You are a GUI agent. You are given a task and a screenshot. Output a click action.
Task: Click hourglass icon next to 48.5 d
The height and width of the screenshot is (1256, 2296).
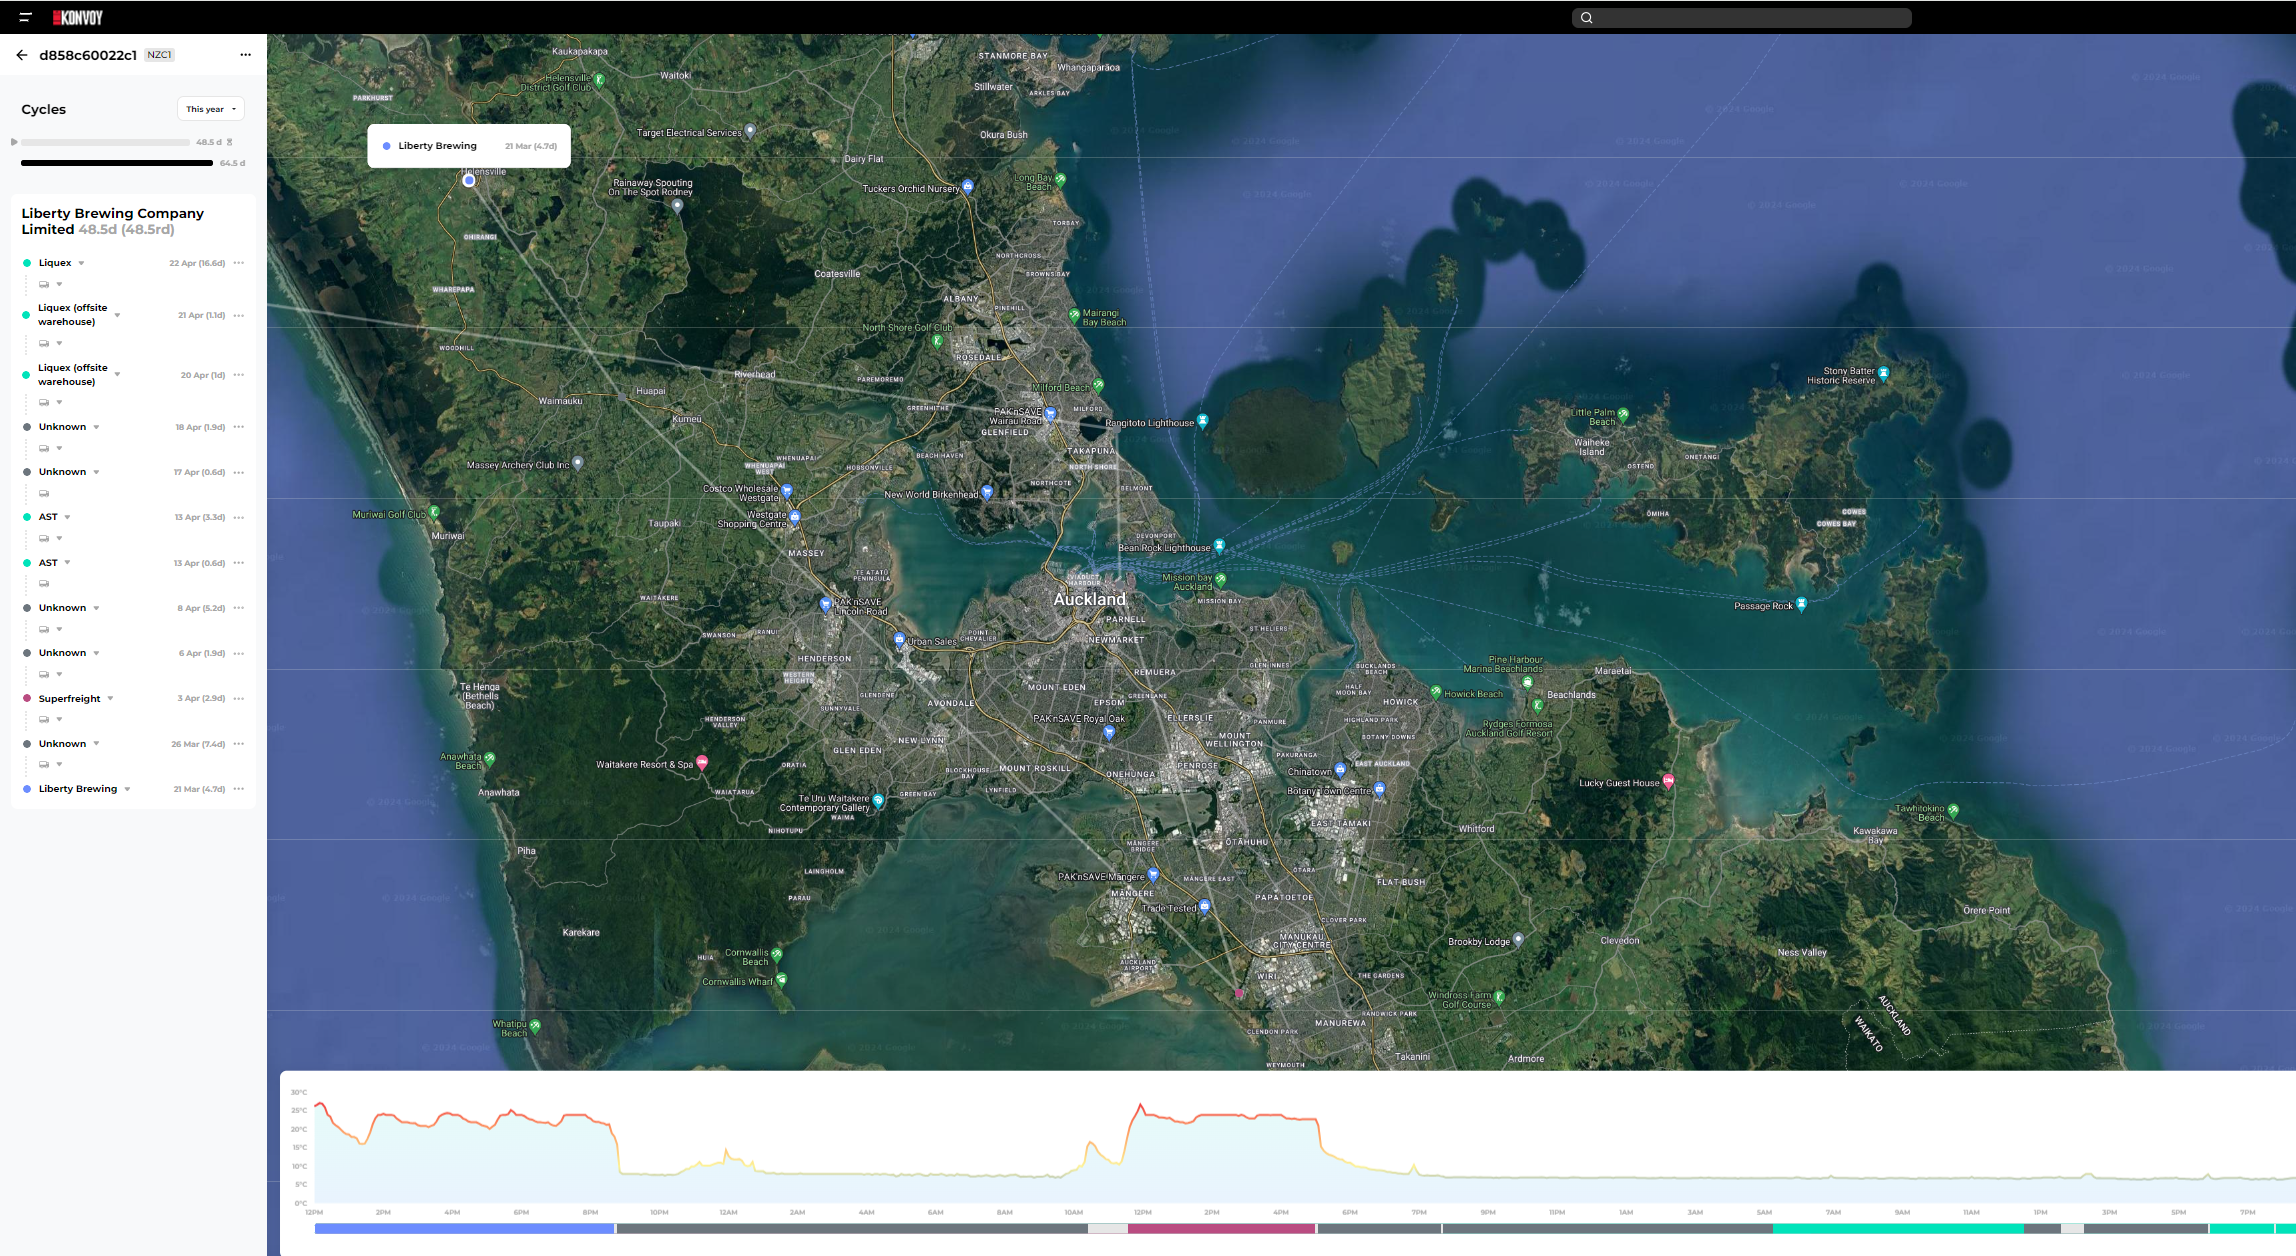(x=230, y=142)
